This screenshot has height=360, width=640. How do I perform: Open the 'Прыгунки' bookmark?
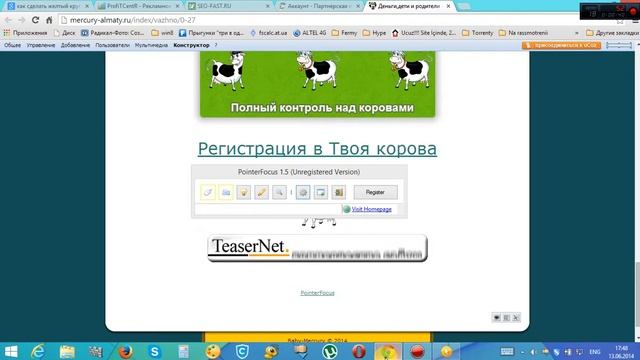click(211, 33)
